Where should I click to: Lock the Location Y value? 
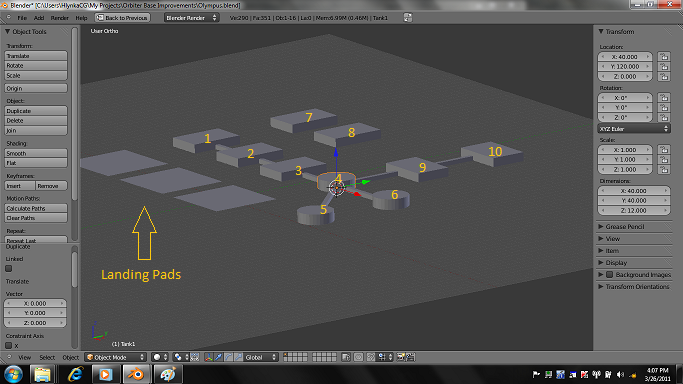tap(664, 67)
